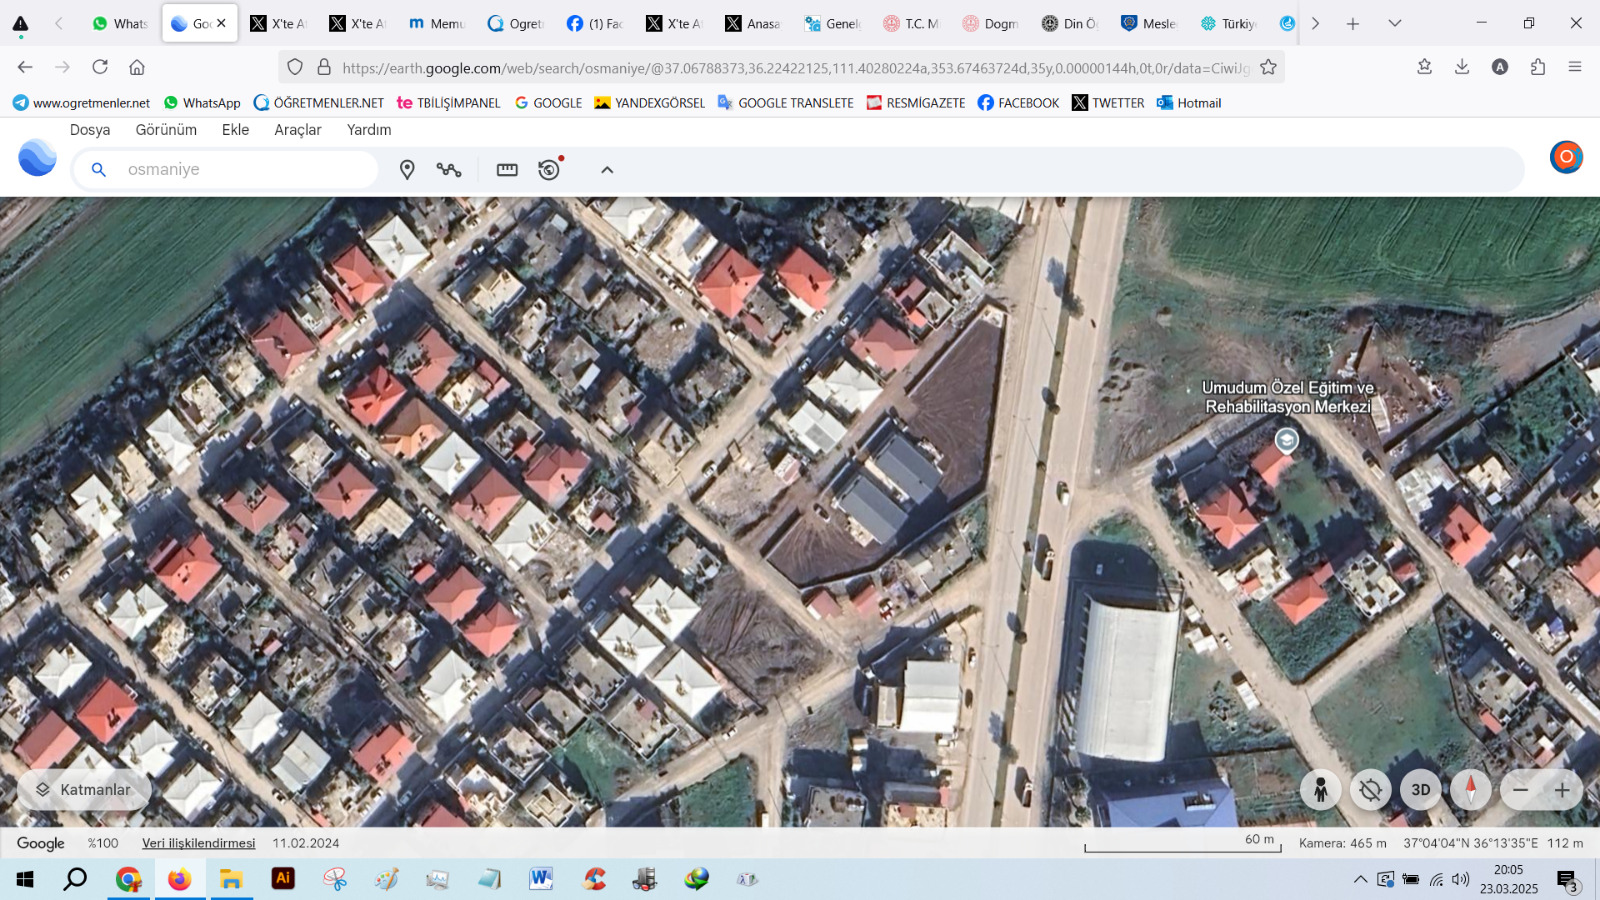Click the add placemark pin icon
This screenshot has height=900, width=1600.
click(x=407, y=170)
